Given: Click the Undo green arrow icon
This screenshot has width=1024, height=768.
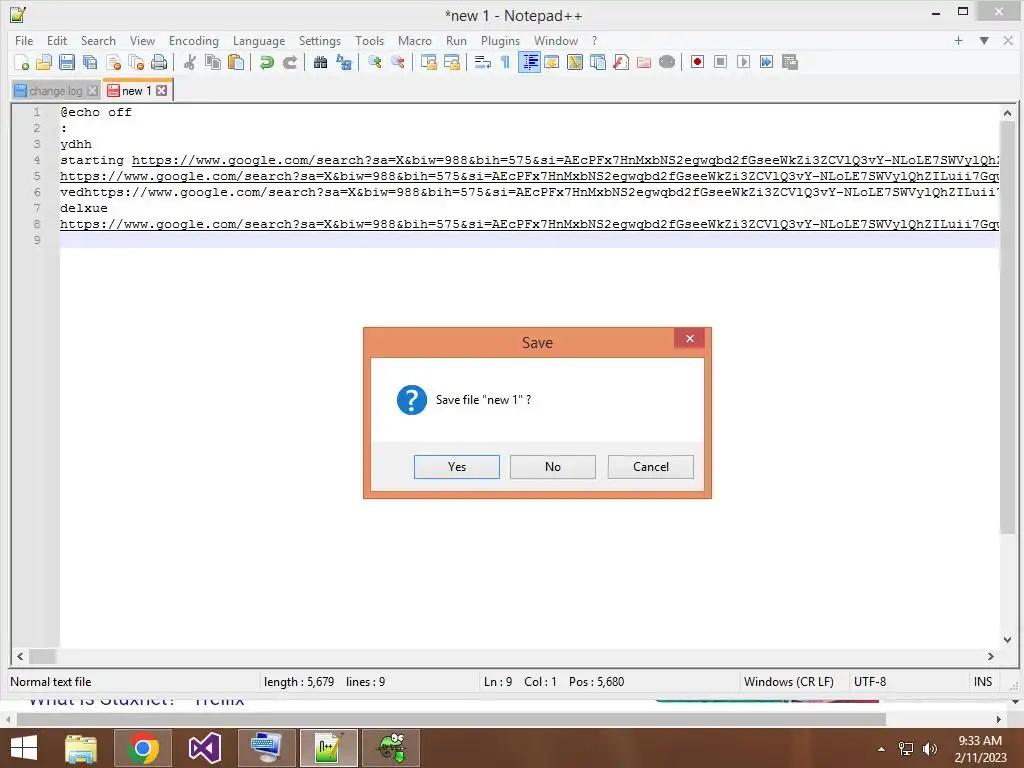Looking at the screenshot, I should point(266,62).
